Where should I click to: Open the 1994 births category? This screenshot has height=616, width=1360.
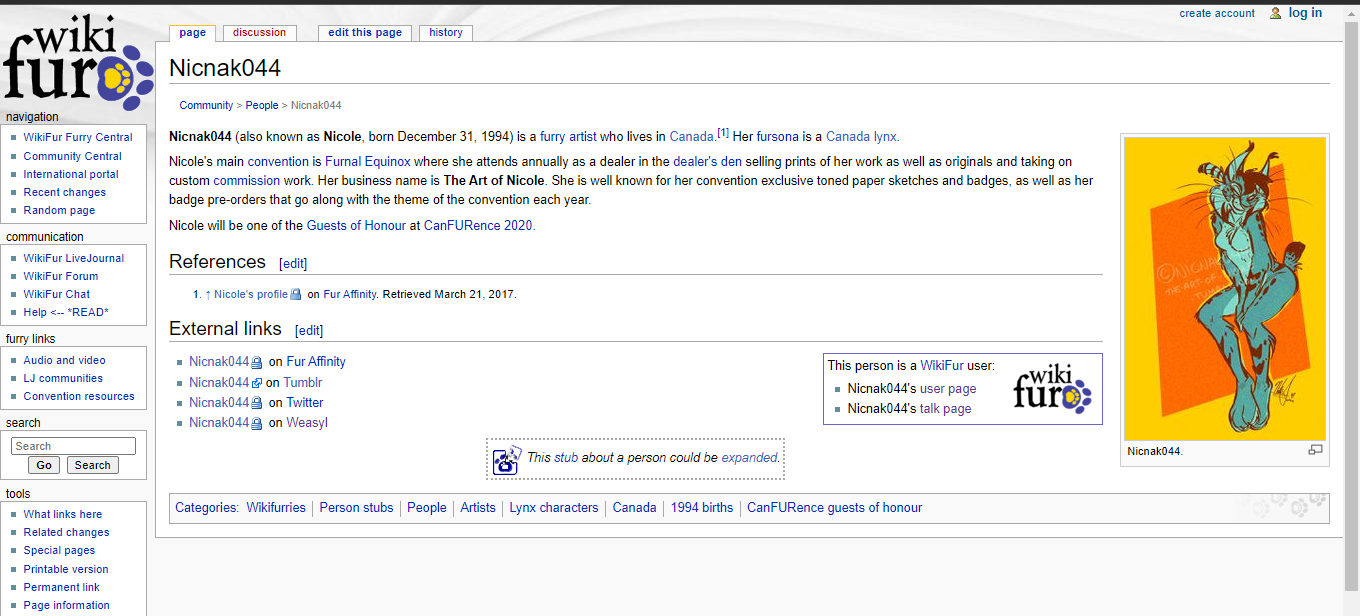(702, 508)
